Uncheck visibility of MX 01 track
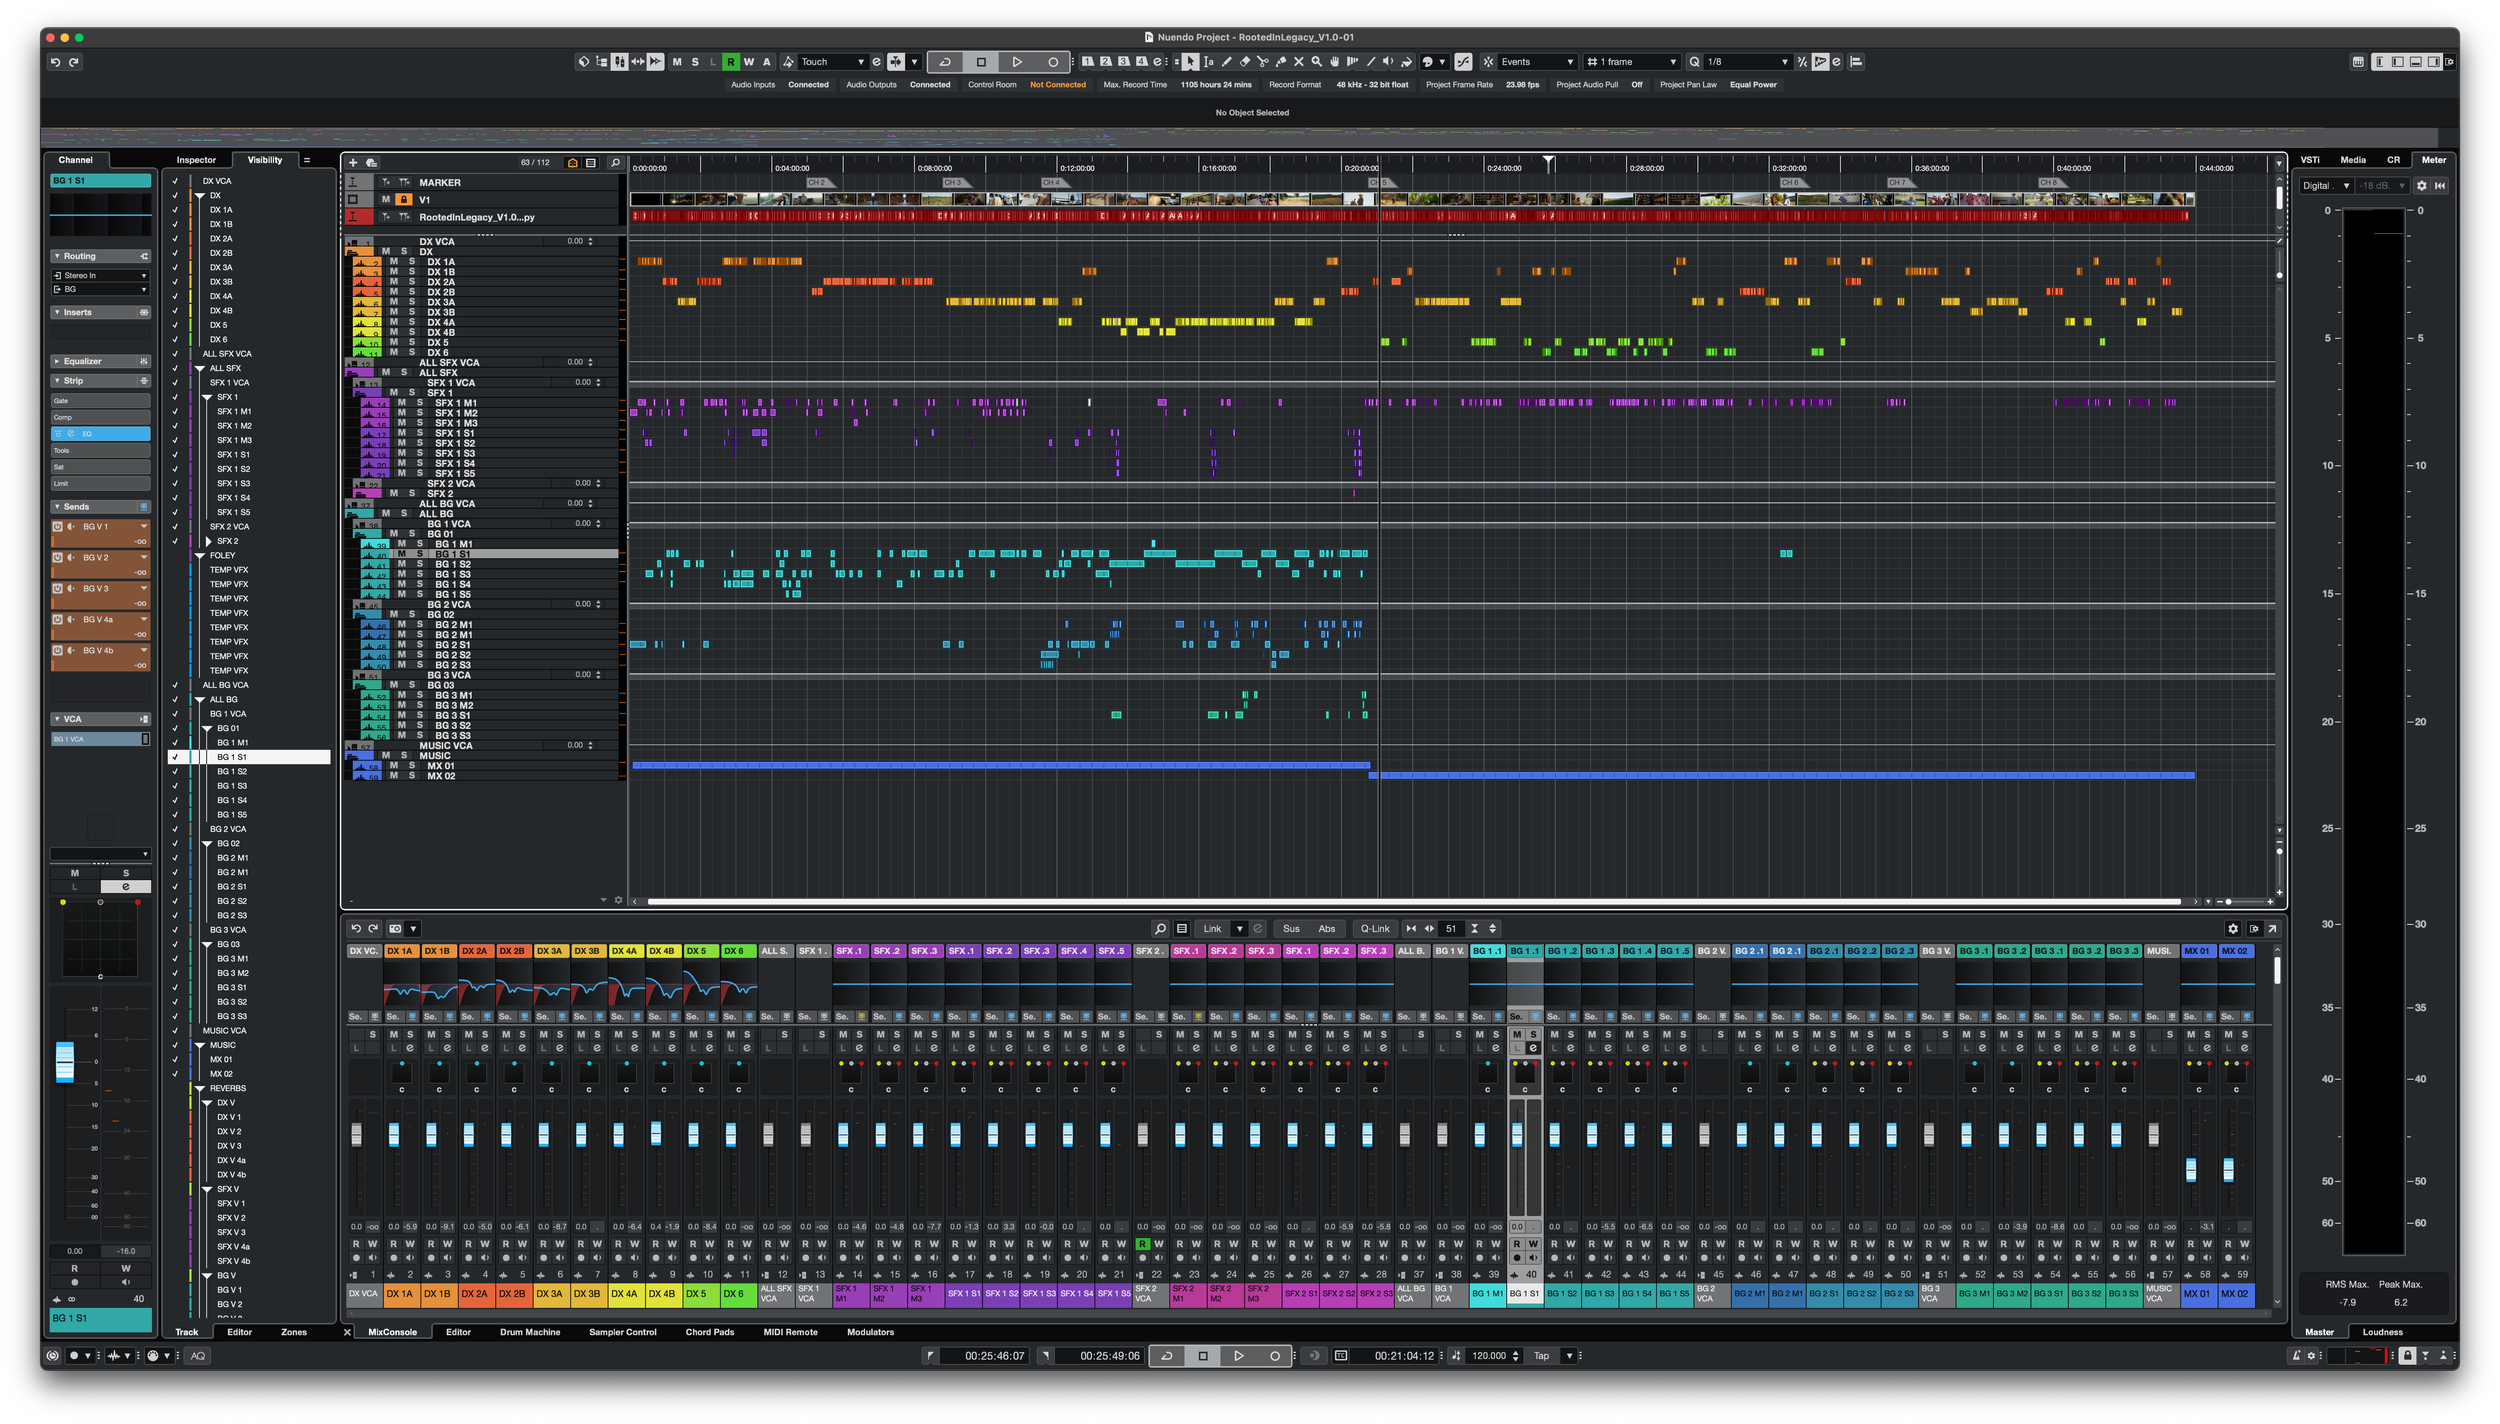Viewport: 2500px width, 1424px height. coord(175,1059)
